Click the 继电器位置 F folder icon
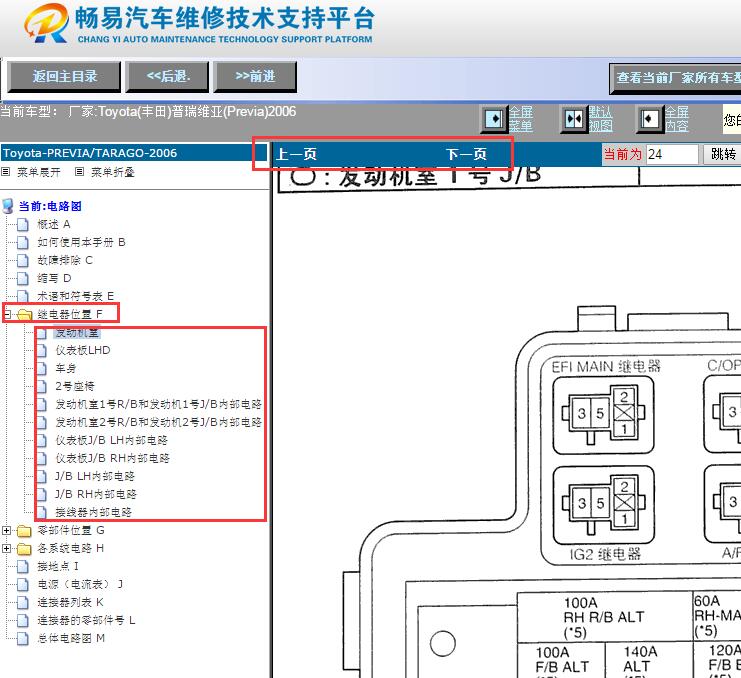 coord(24,314)
